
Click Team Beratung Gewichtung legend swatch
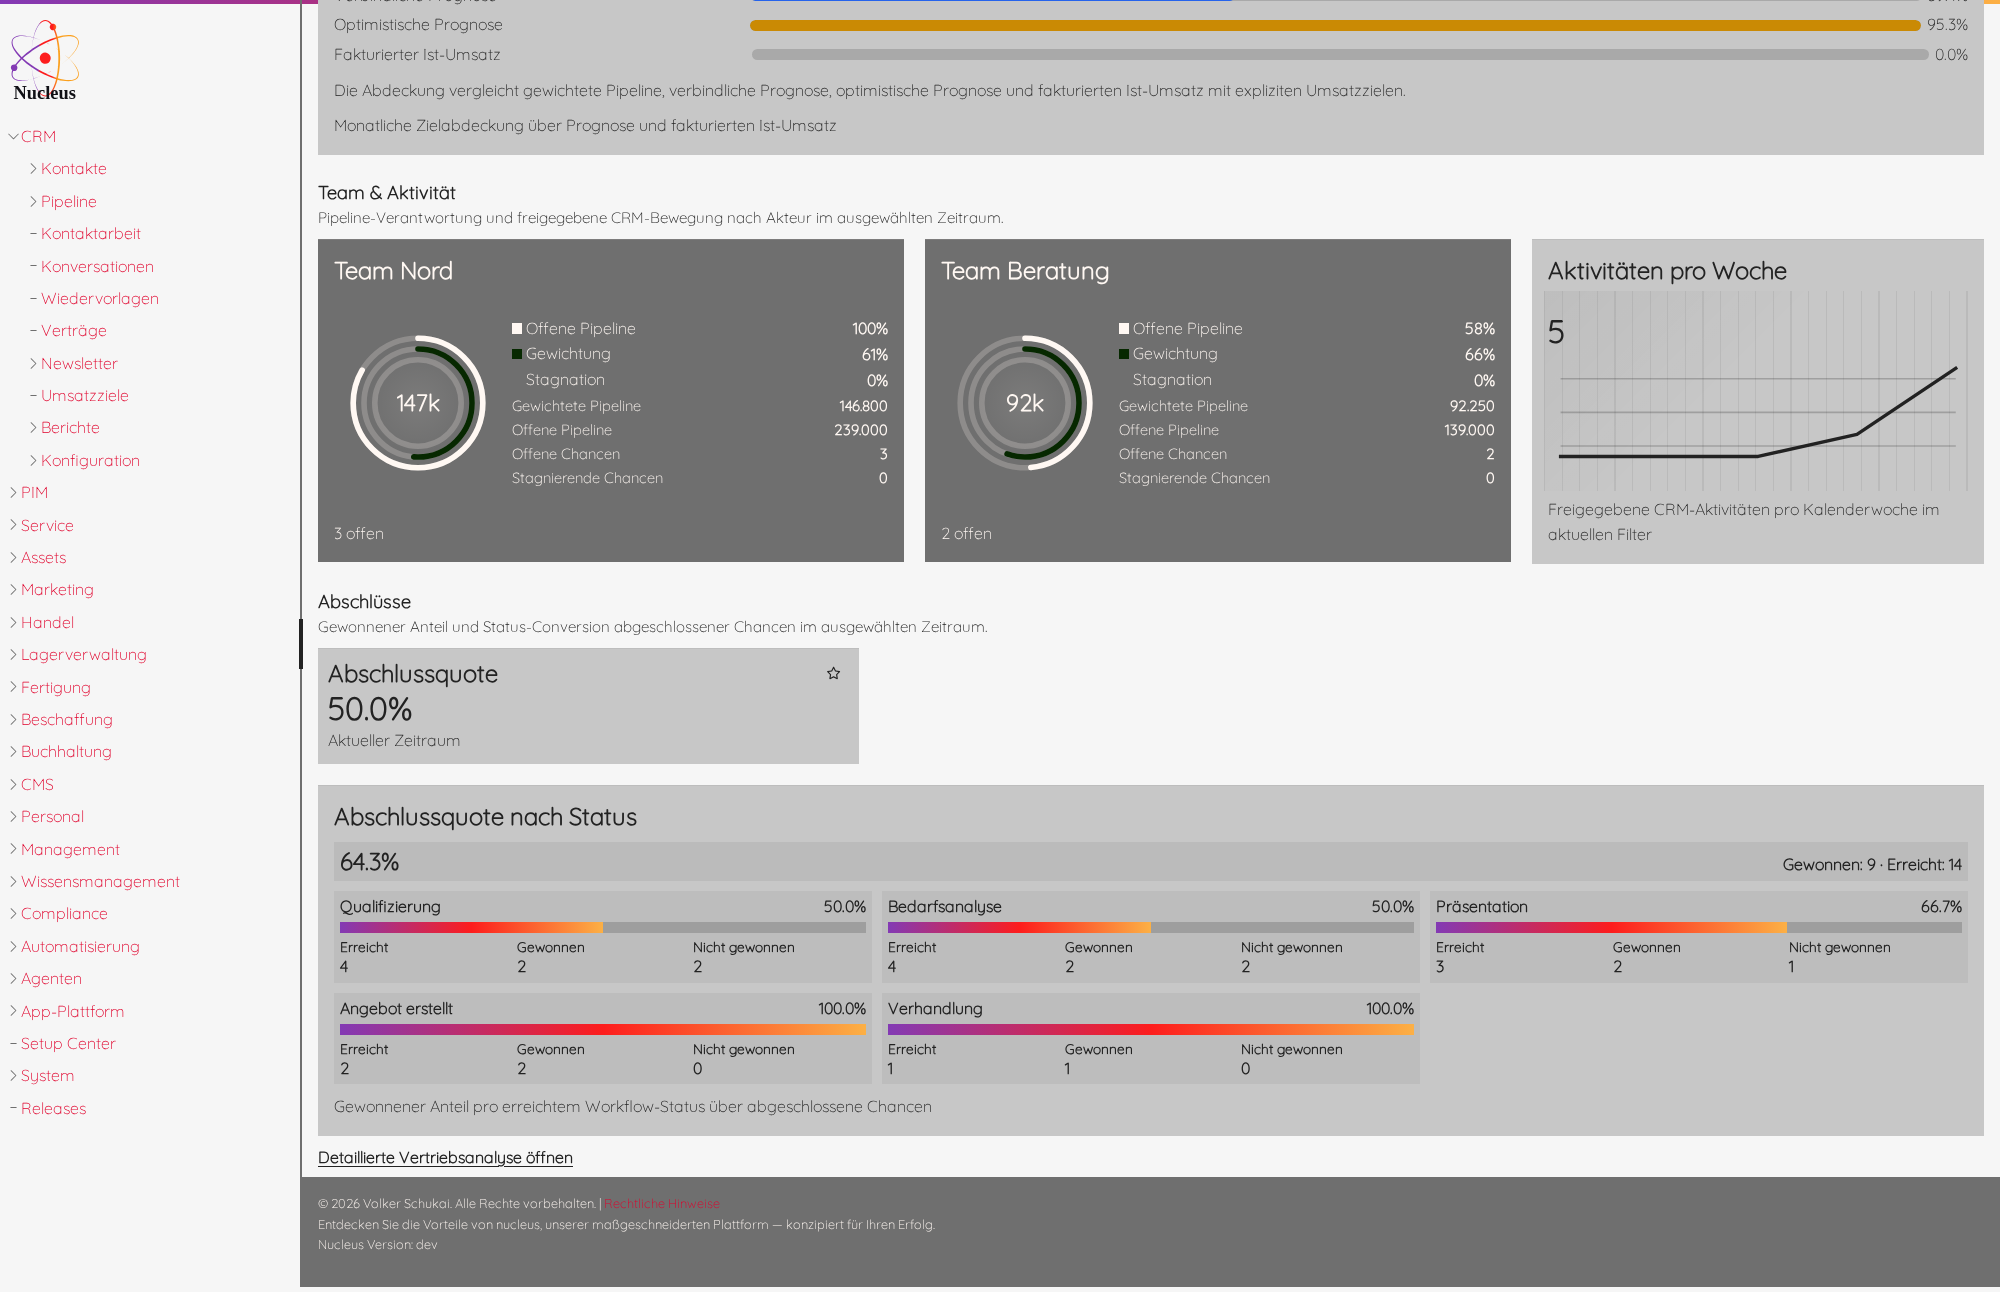(x=1124, y=354)
